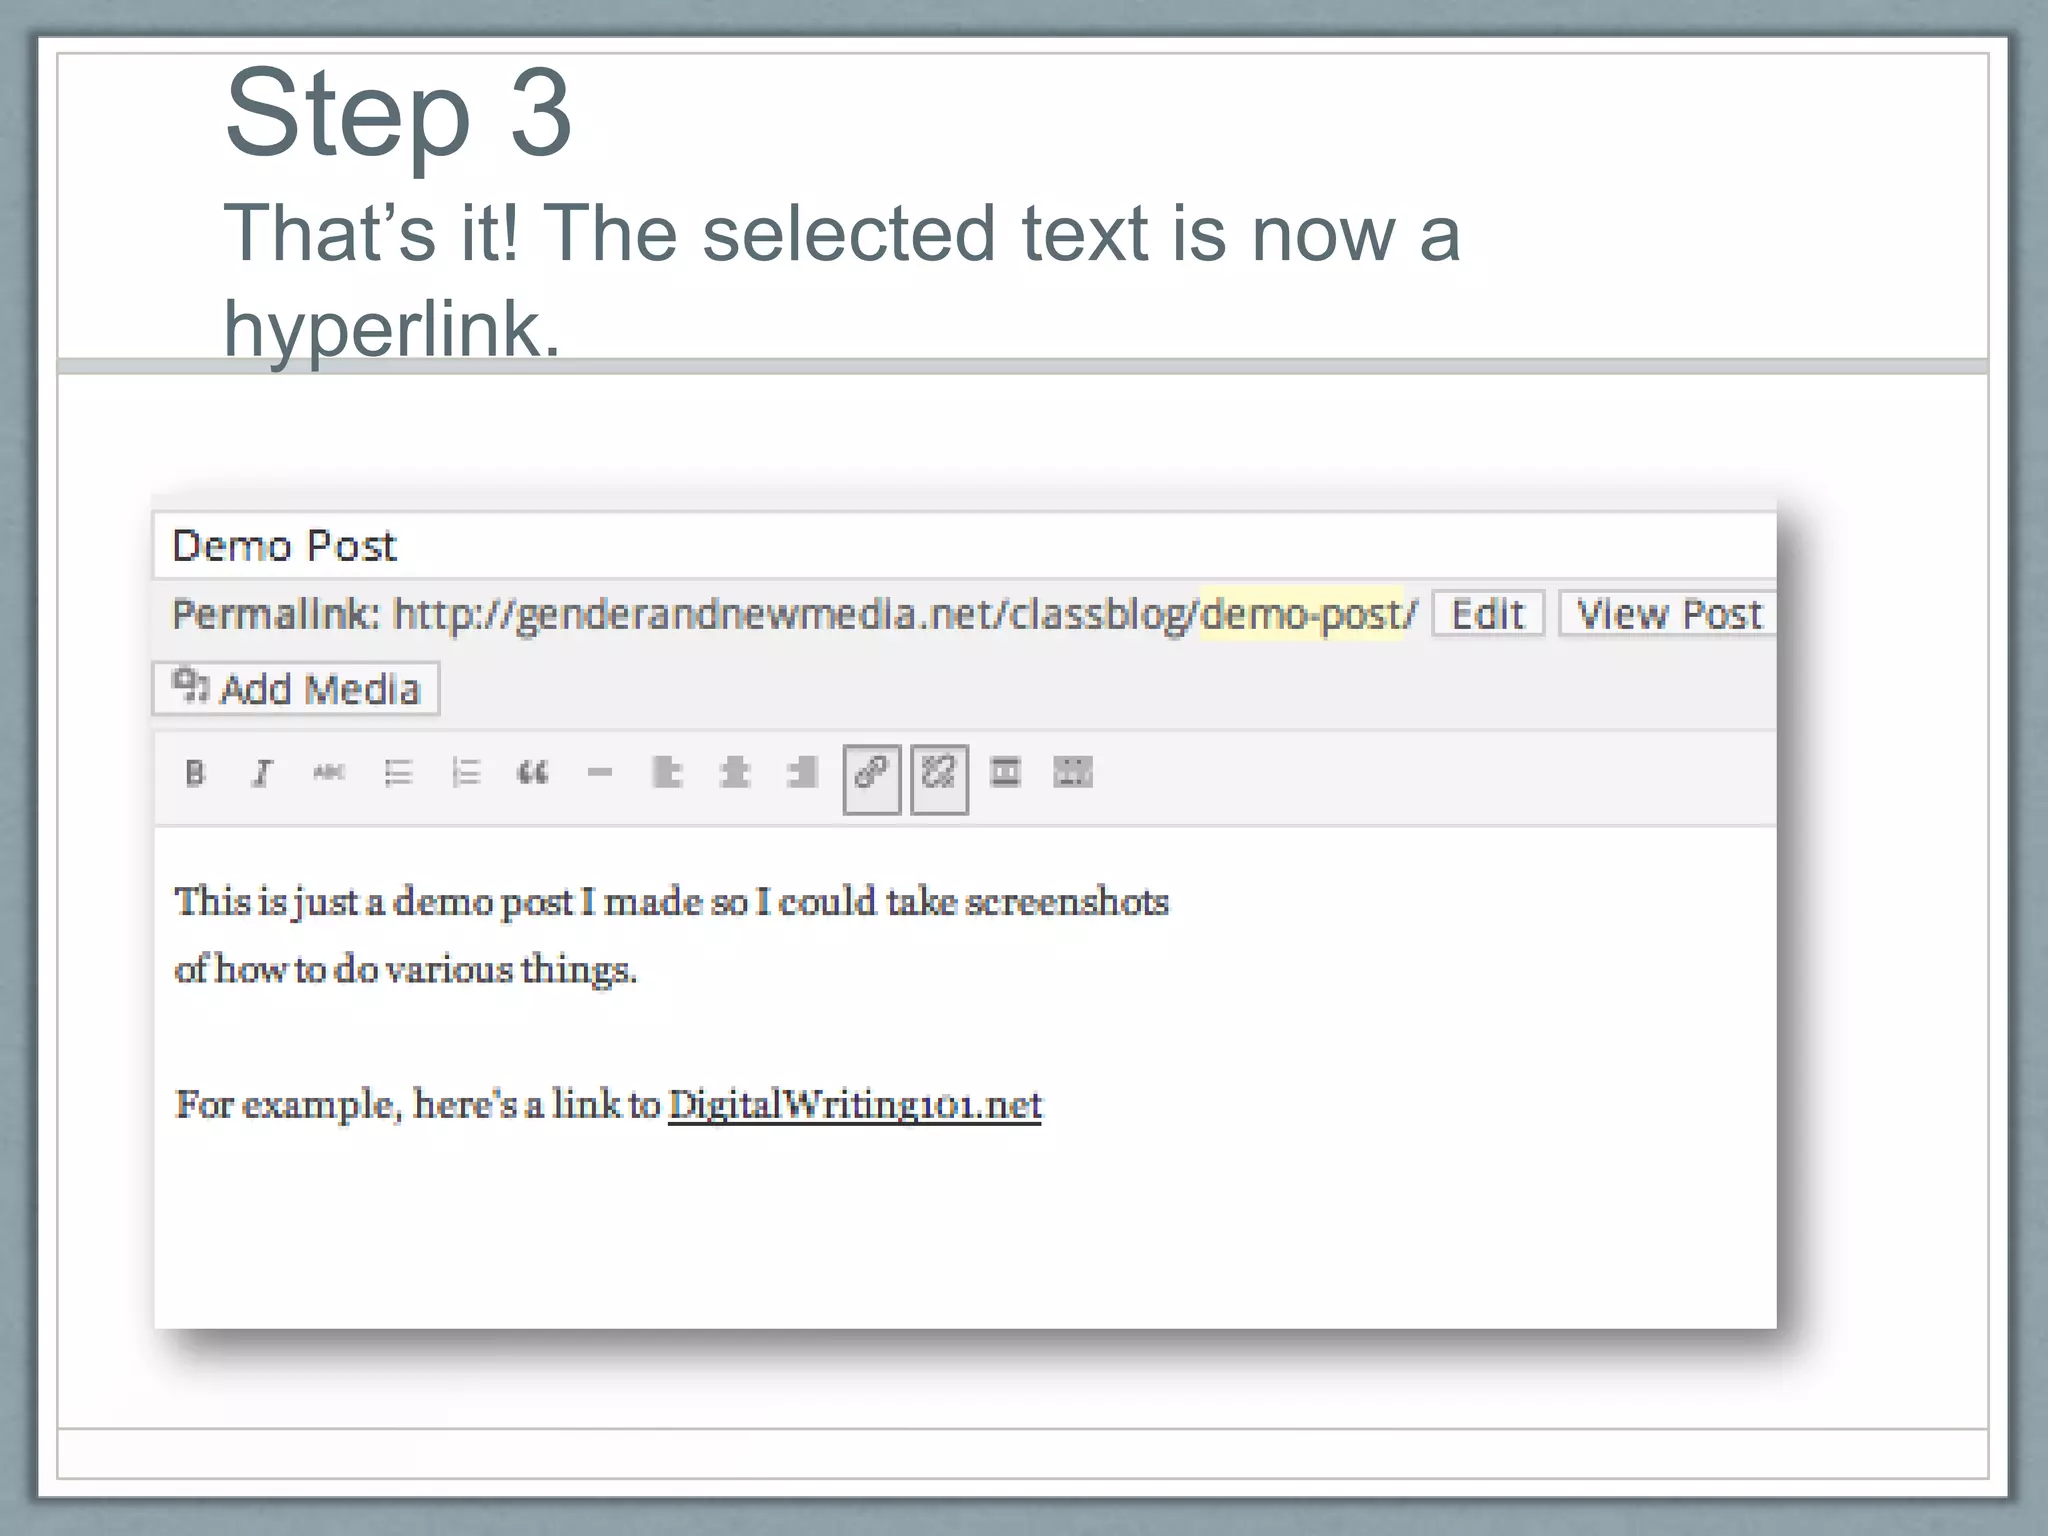Click the text 'This is just a demo post'

373,902
